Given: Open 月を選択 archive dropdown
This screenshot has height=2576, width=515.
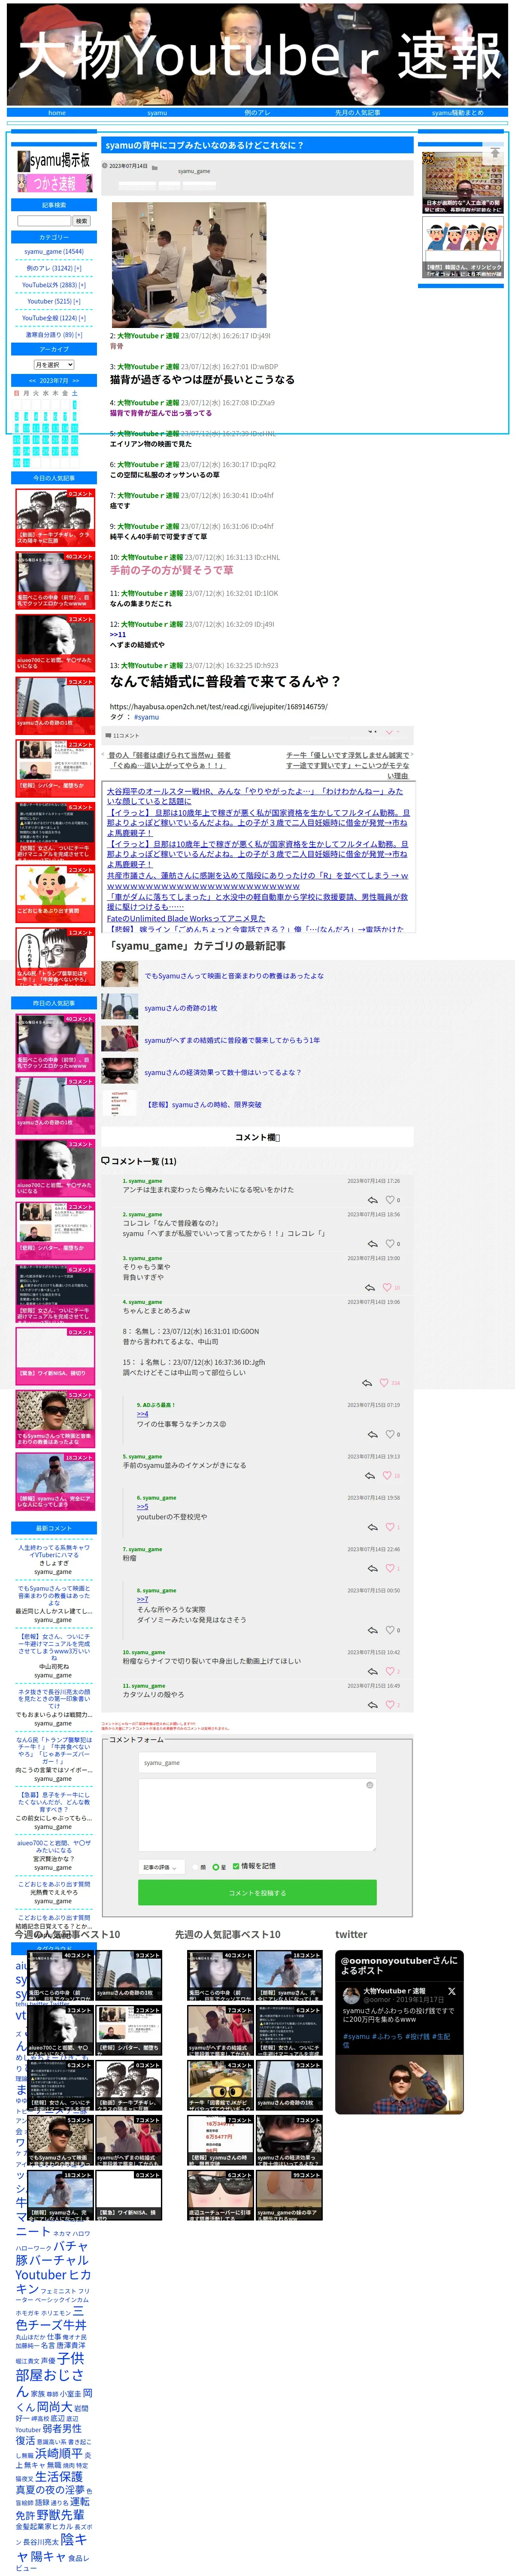Looking at the screenshot, I should (54, 365).
